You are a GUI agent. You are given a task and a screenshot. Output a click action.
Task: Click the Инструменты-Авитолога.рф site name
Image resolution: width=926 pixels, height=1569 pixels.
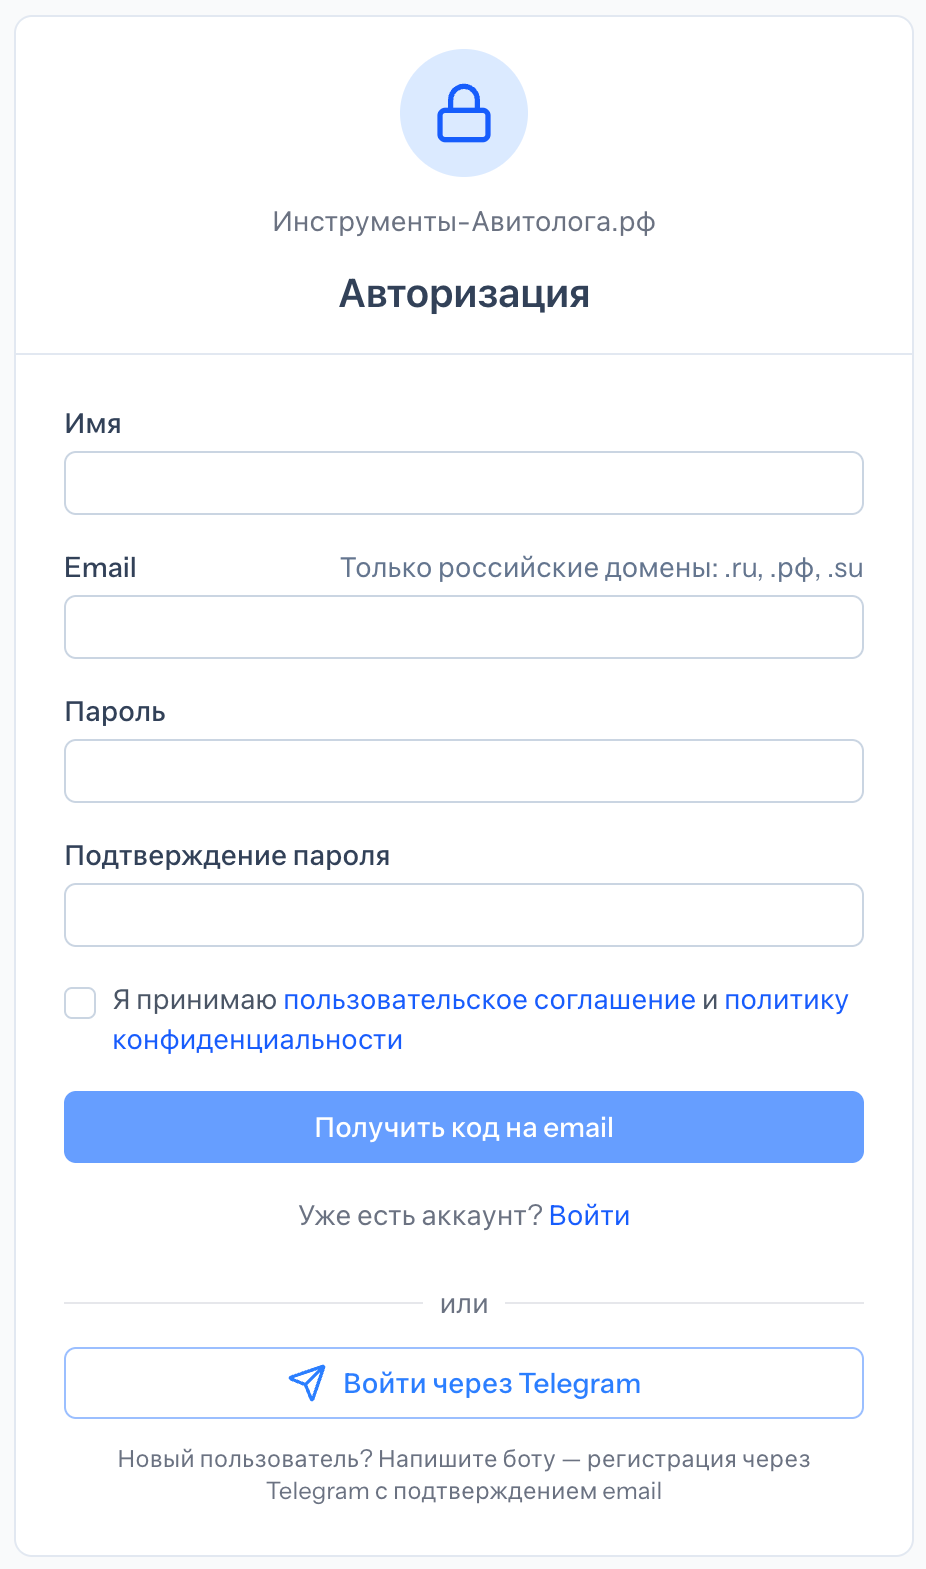pyautogui.click(x=464, y=222)
